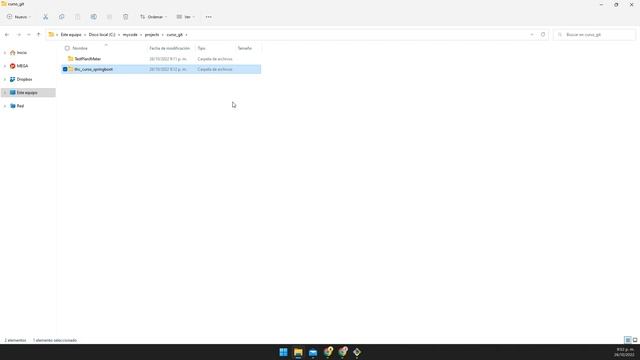Screen dimensions: 640x360
Task: Sort by Fecha de modificación column
Action: click(169, 48)
